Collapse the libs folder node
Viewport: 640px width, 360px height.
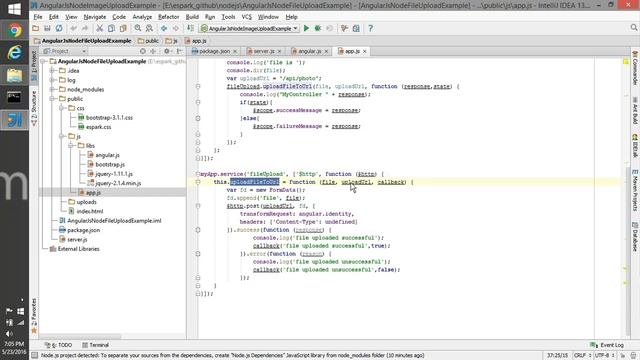click(71, 146)
